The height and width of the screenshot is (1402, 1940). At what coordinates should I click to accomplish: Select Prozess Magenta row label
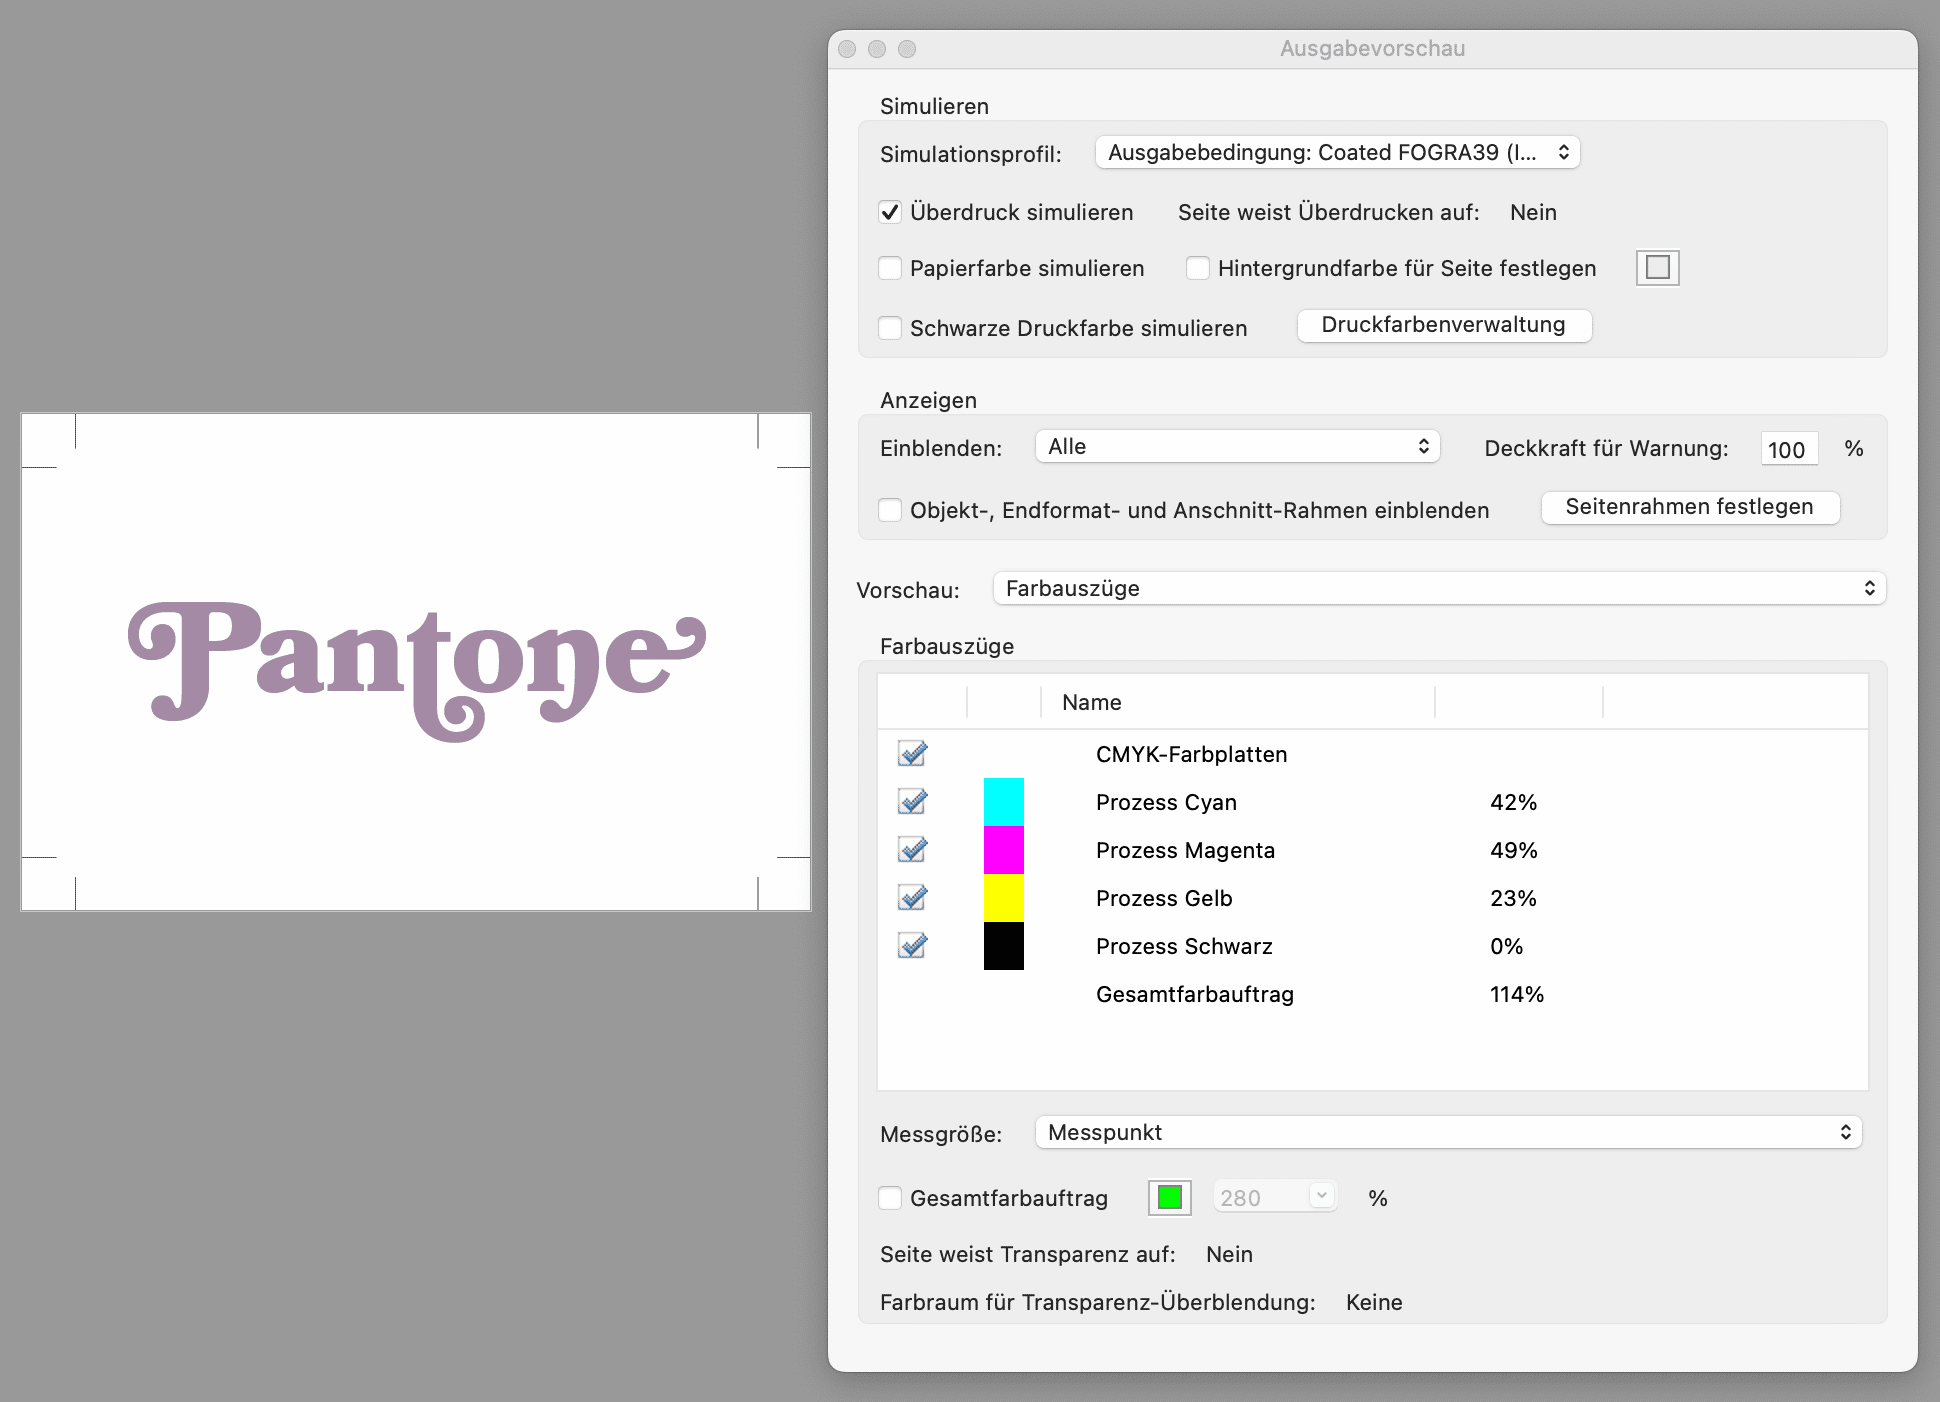click(1185, 850)
